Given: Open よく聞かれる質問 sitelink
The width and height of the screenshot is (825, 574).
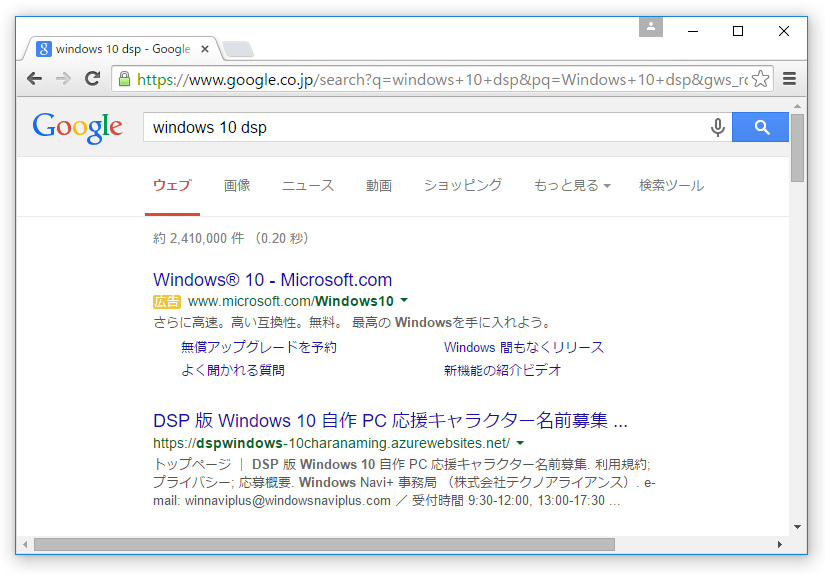Looking at the screenshot, I should (x=233, y=370).
